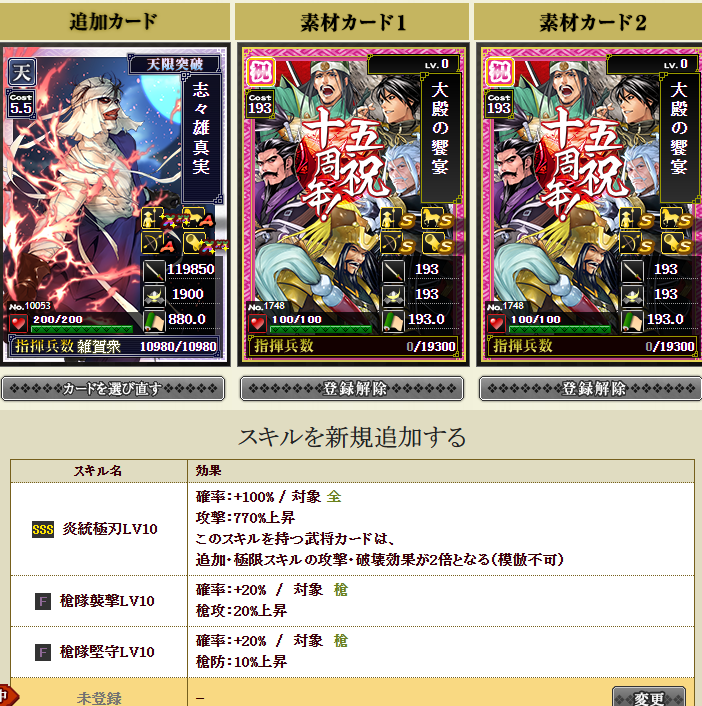Click the 天 rank badge on the first card
The image size is (702, 706).
22,72
